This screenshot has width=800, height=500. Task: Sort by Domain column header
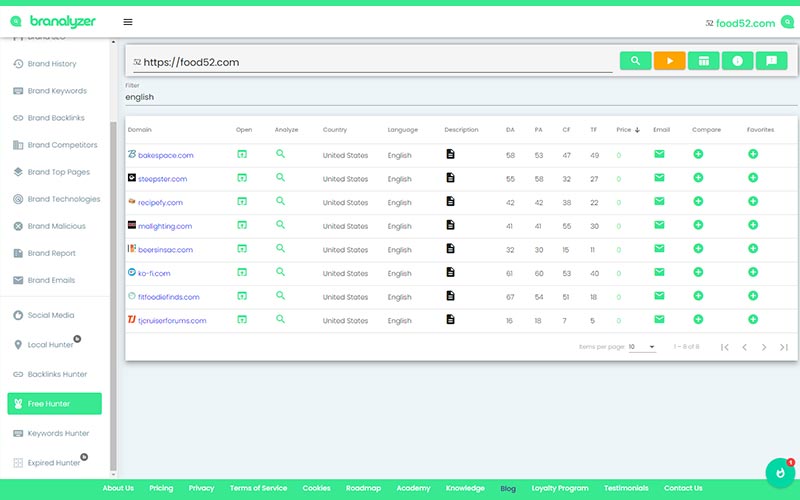pos(139,130)
